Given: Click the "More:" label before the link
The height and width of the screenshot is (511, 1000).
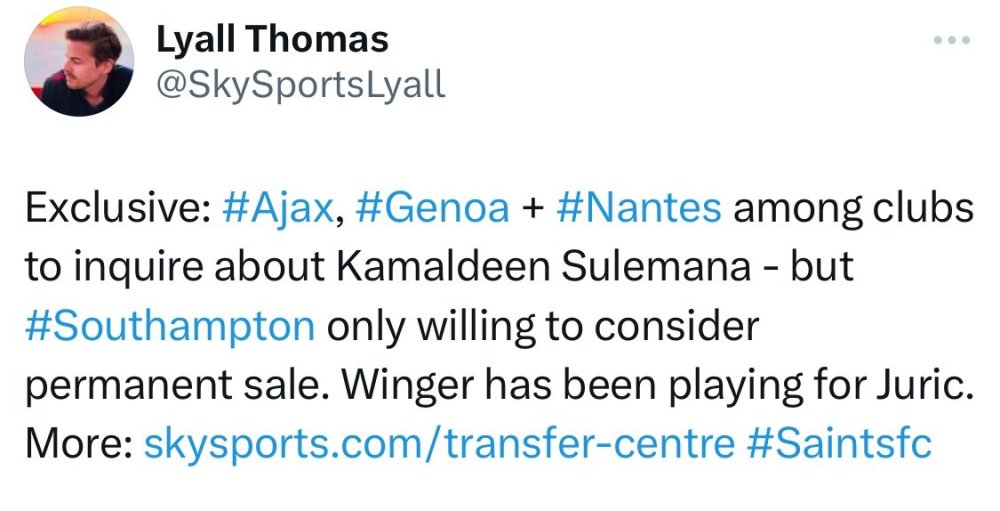Looking at the screenshot, I should [x=78, y=443].
